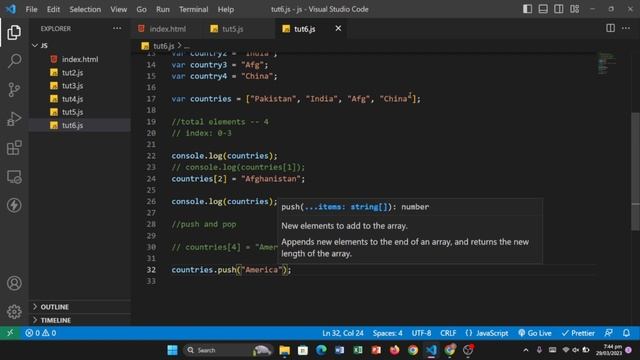Open the Windows Start button

click(x=172, y=350)
